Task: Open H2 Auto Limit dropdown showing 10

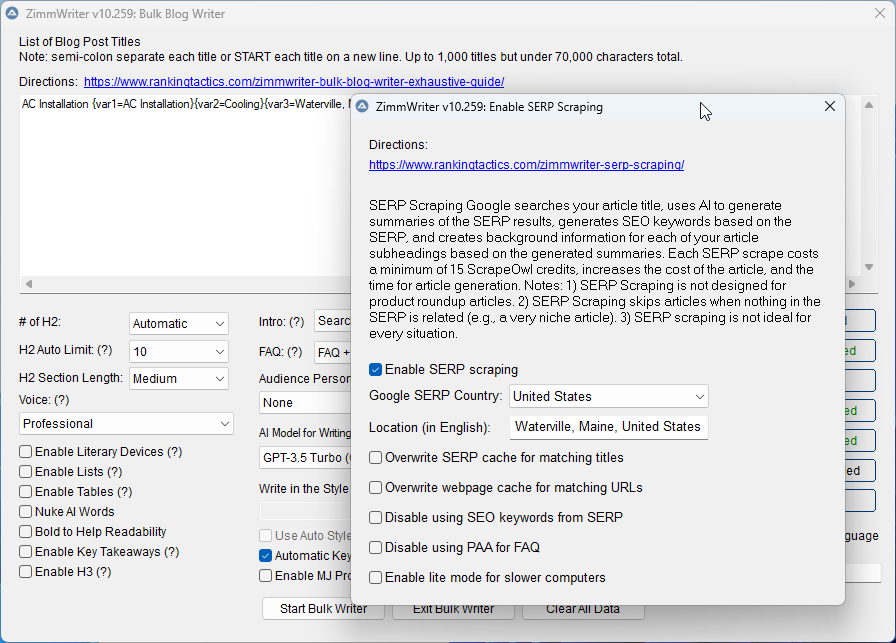Action: click(179, 352)
